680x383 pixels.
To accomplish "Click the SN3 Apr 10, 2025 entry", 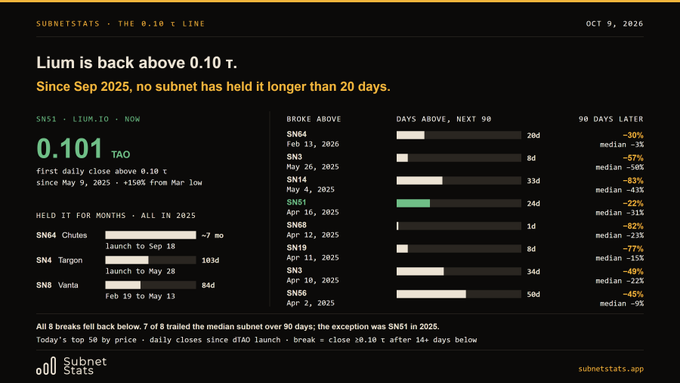I will [313, 275].
